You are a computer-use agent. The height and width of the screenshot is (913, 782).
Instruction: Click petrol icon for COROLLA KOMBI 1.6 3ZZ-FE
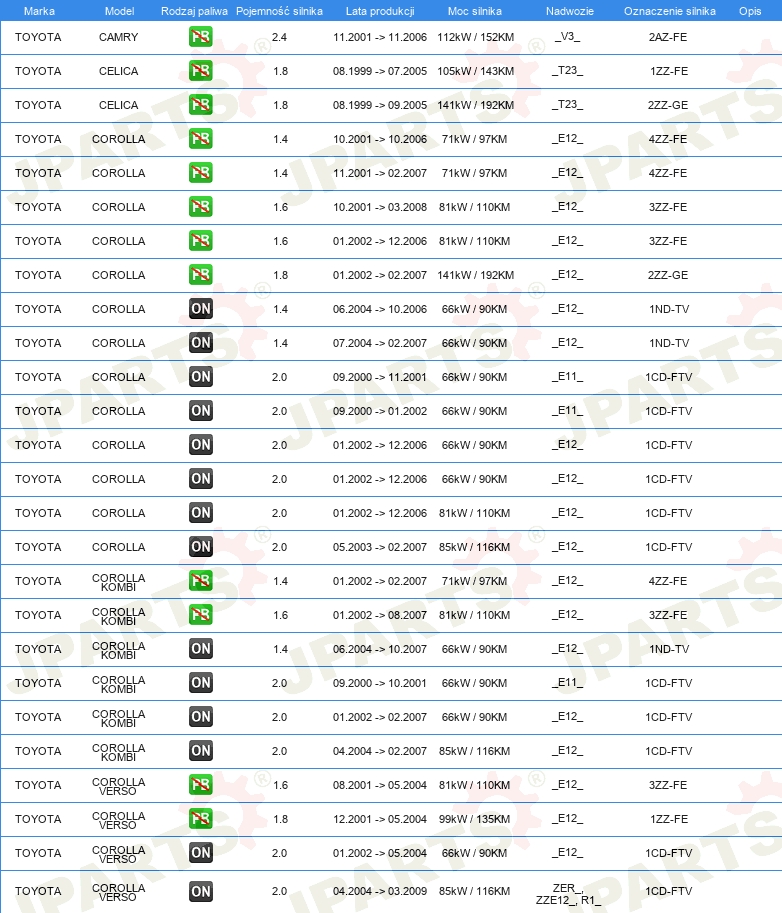click(x=200, y=615)
